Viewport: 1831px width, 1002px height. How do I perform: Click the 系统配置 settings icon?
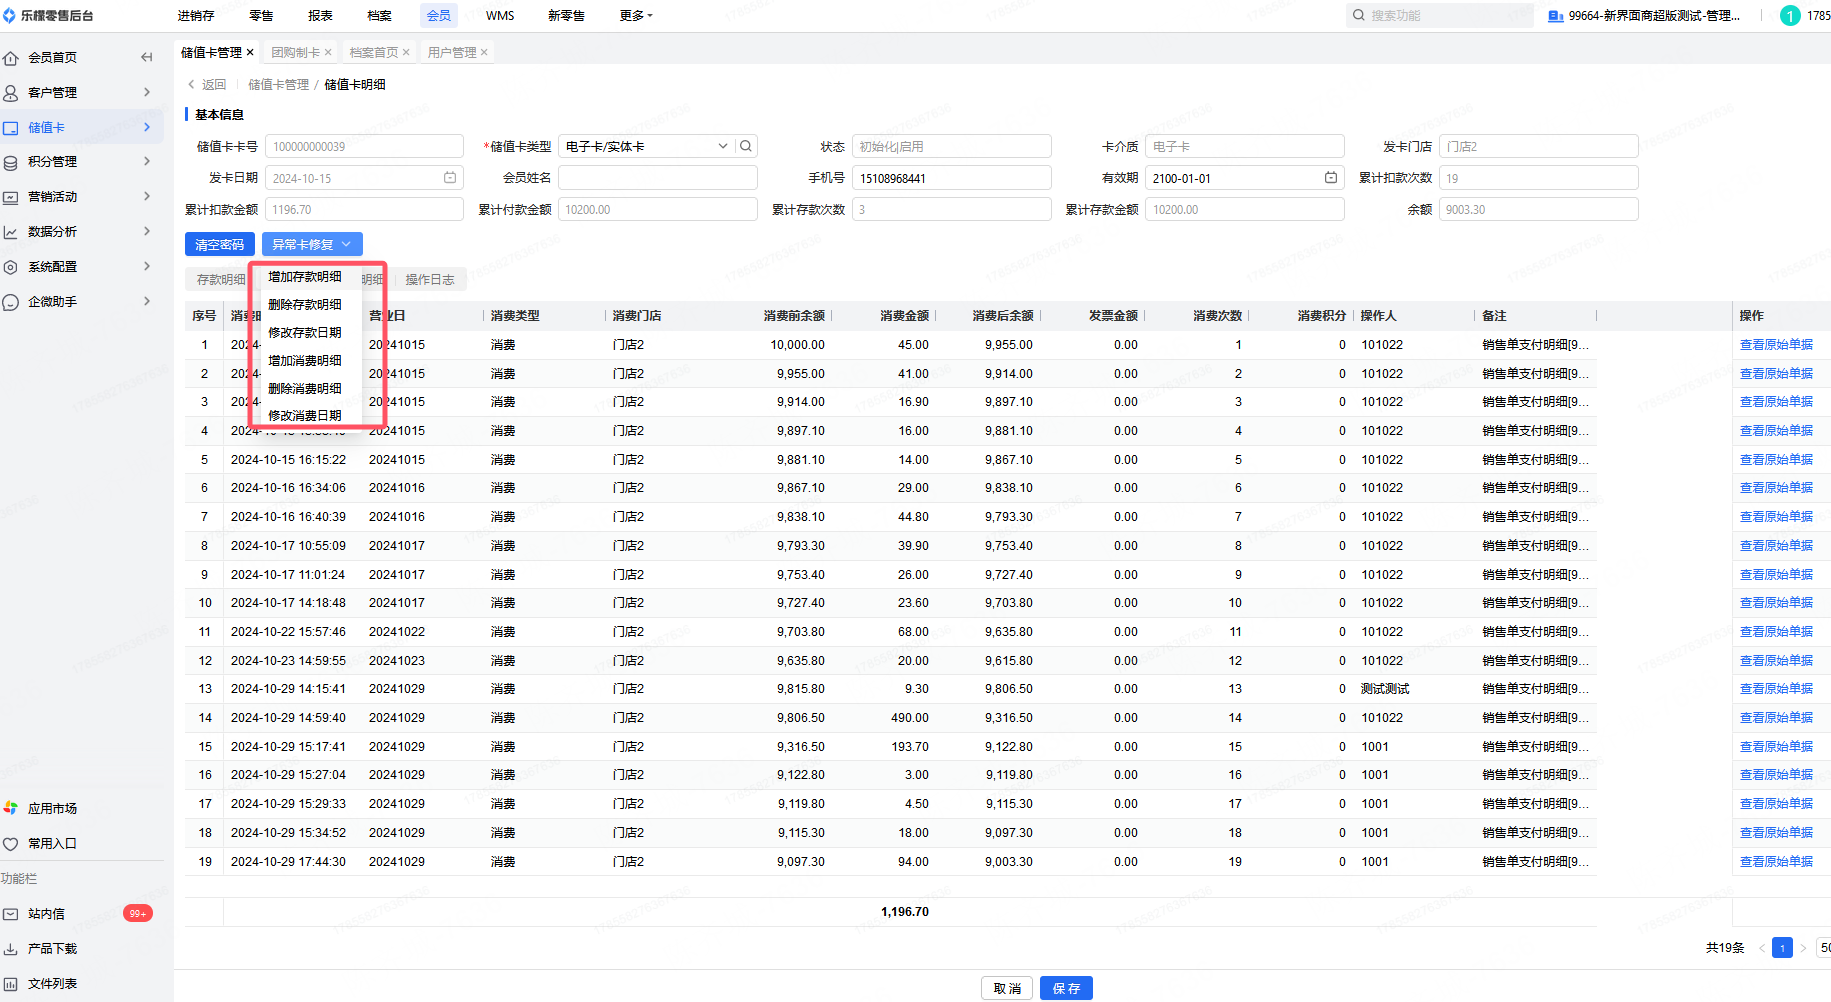tap(11, 267)
